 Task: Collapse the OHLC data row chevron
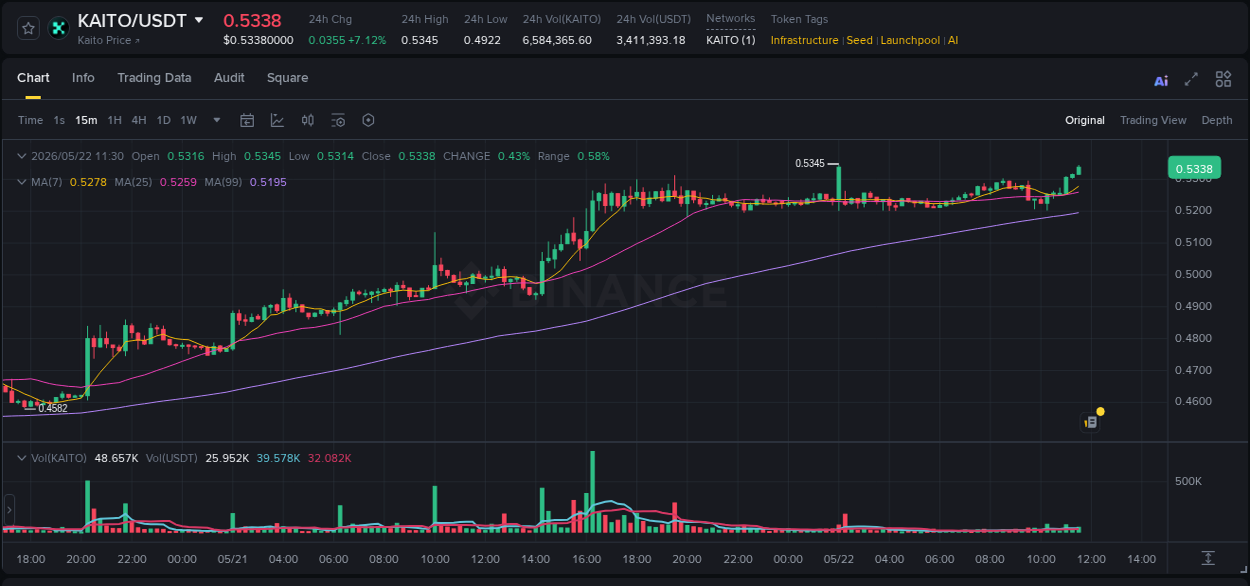22,156
